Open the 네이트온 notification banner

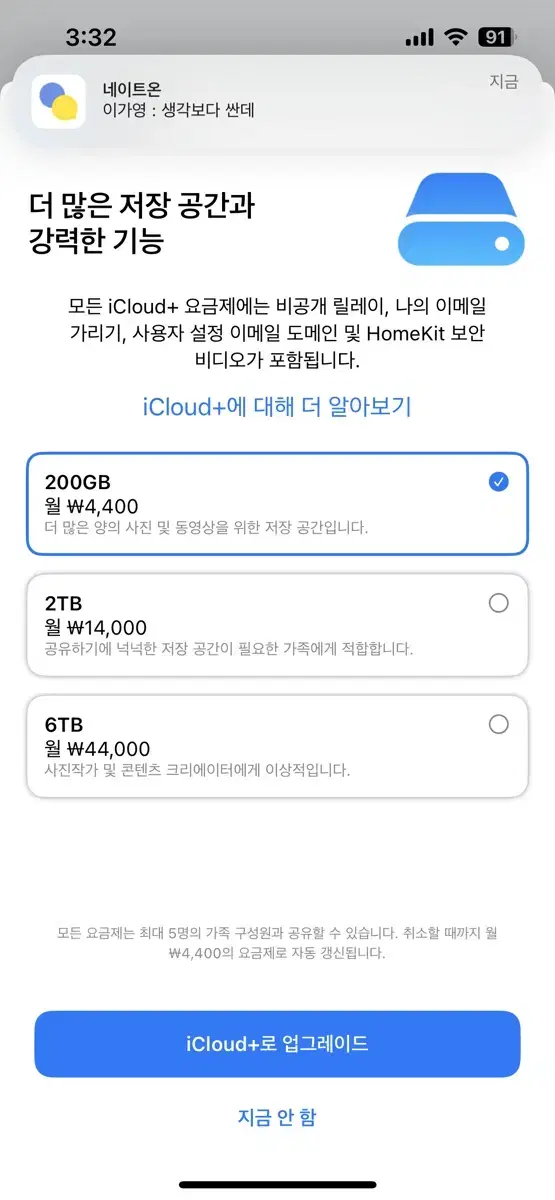tap(277, 102)
